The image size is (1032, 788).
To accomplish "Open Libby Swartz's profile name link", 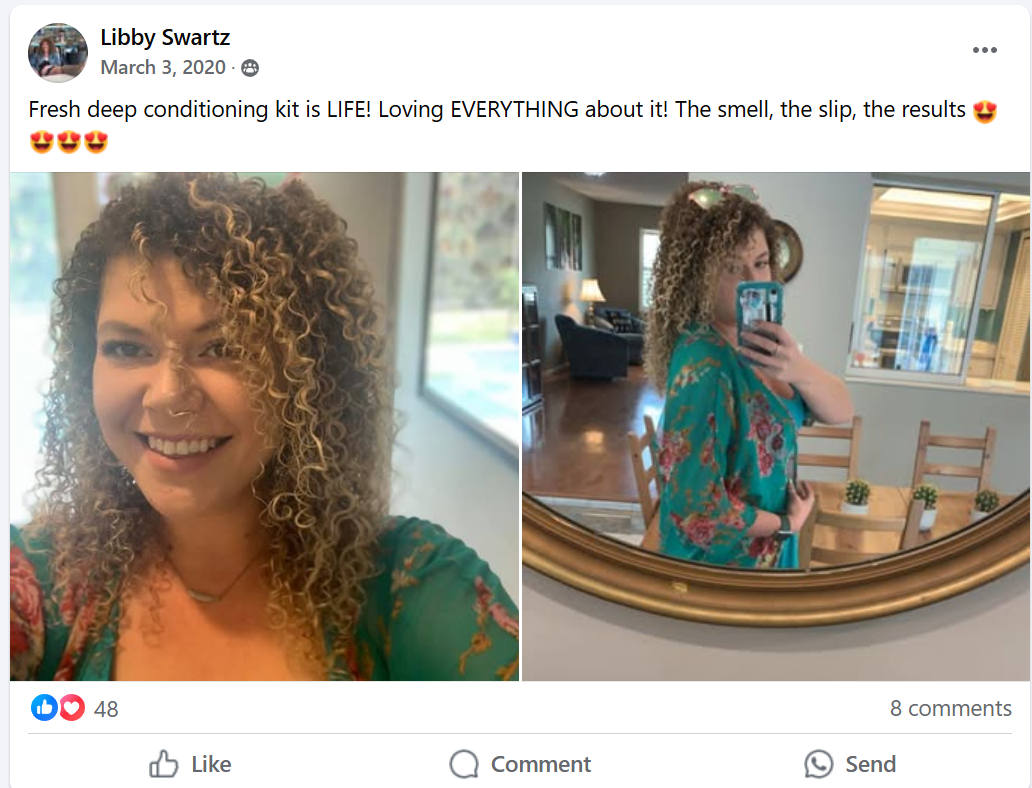I will (x=165, y=38).
